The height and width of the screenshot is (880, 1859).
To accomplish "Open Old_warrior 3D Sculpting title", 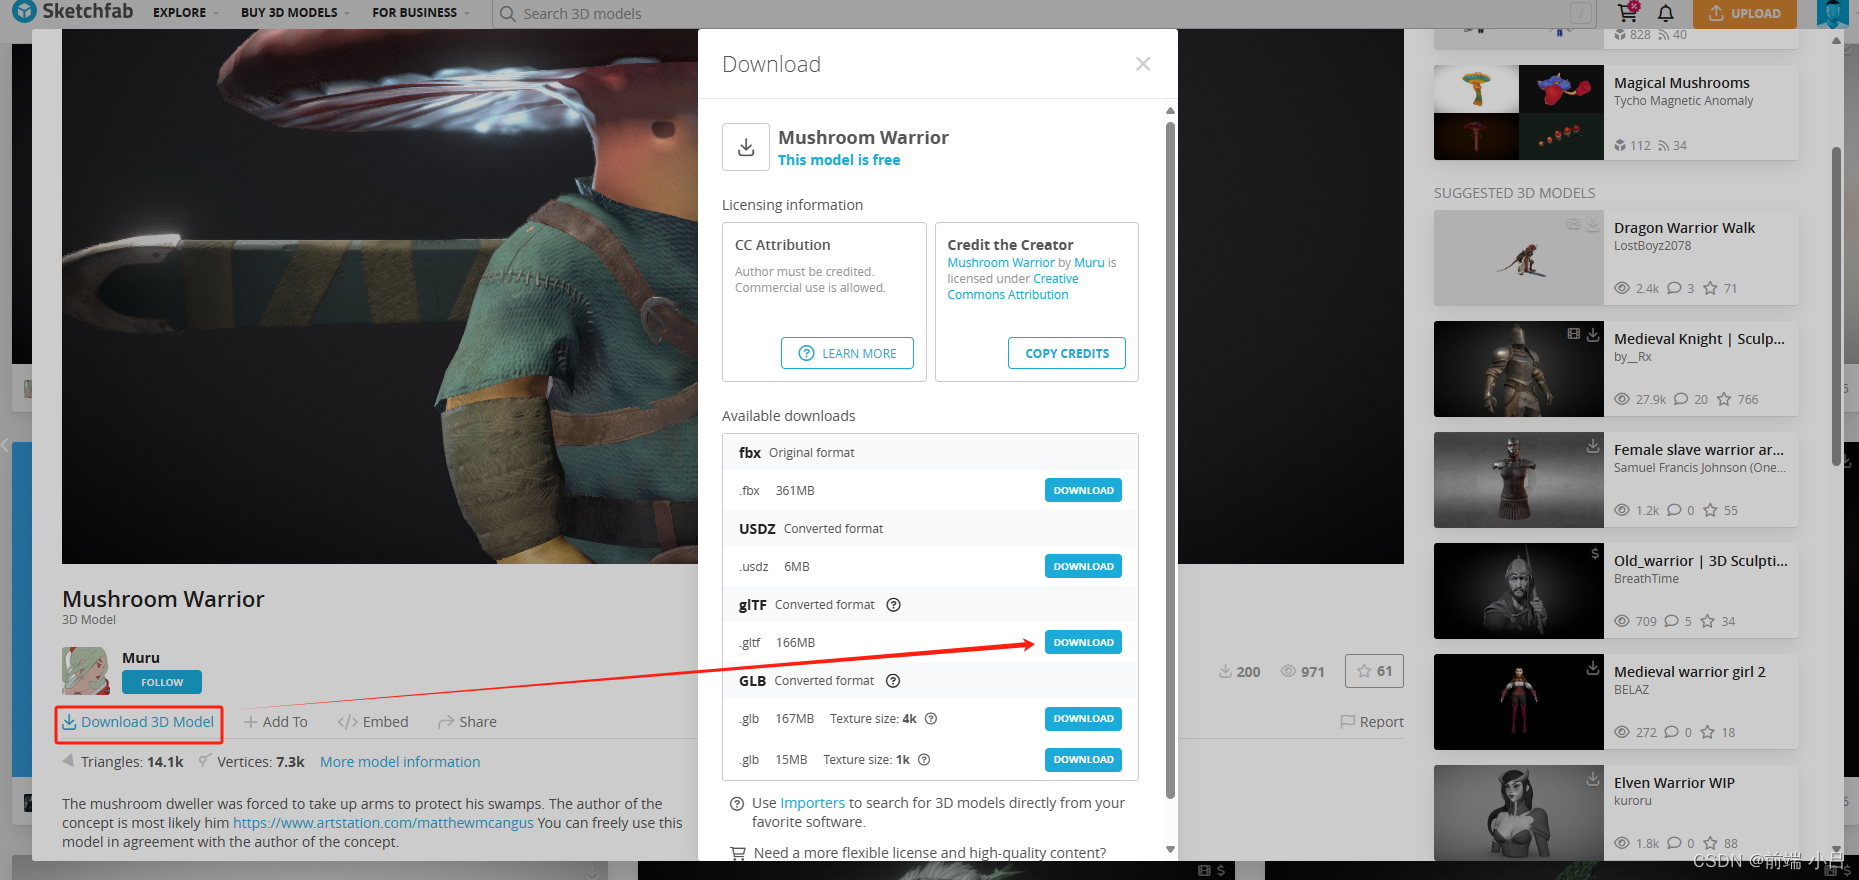I will pos(1700,561).
